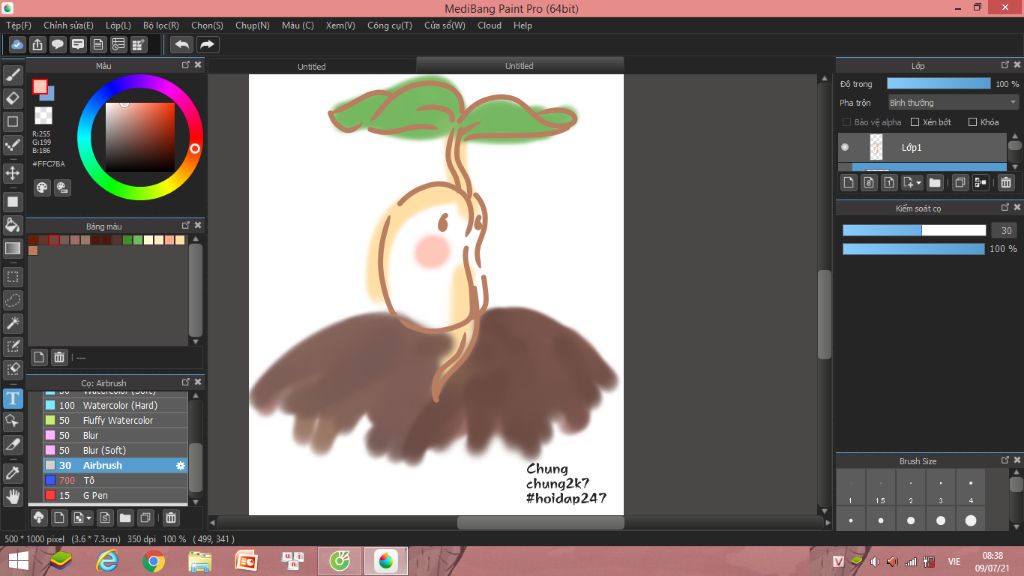Screen dimensions: 1024x576
Task: Click the Độ trong opacity slider
Action: point(938,84)
